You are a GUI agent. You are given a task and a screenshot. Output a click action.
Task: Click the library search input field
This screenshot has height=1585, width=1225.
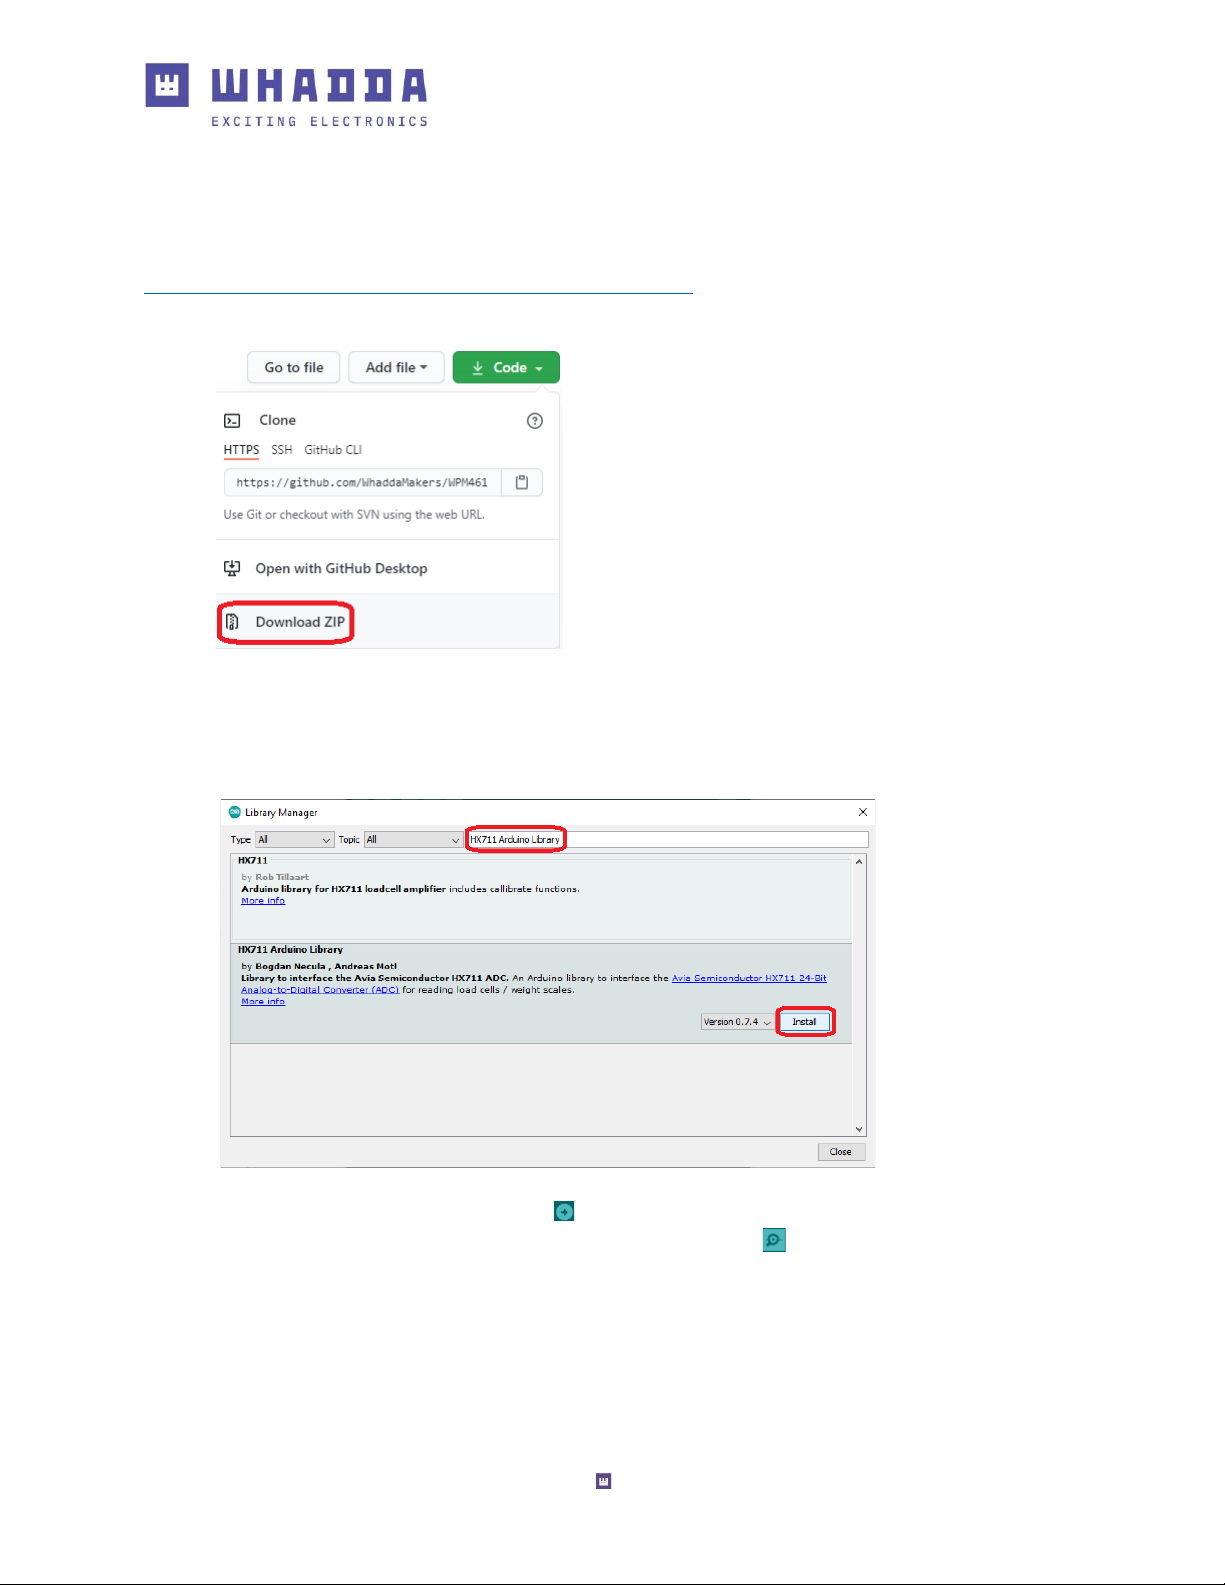[715, 840]
